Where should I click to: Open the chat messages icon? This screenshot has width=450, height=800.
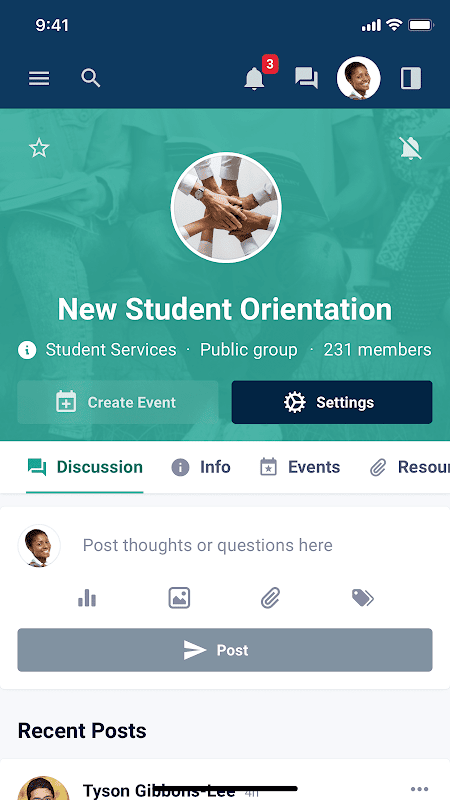(x=307, y=79)
